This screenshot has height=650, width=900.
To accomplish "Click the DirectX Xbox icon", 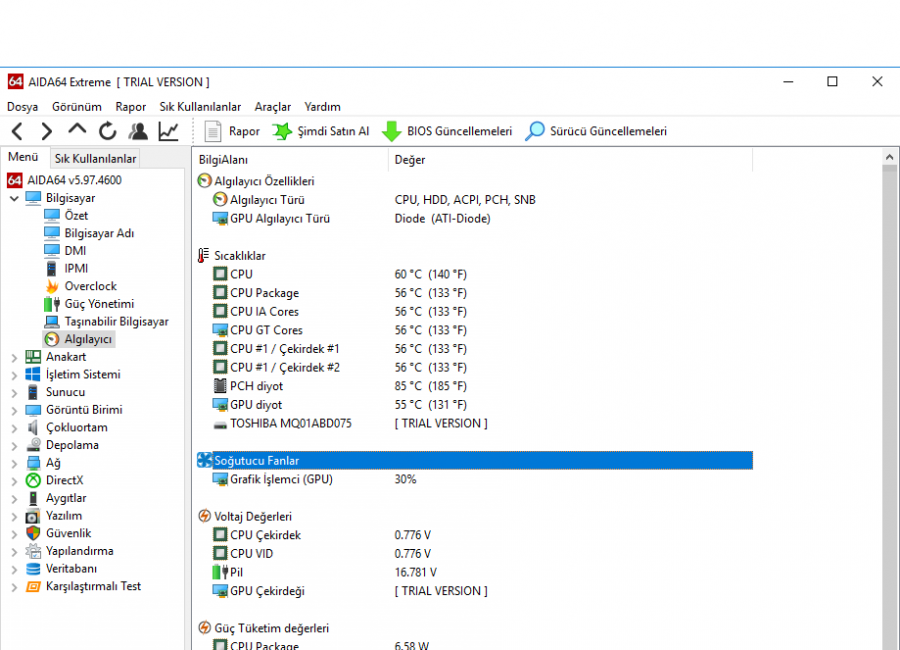I will point(33,481).
